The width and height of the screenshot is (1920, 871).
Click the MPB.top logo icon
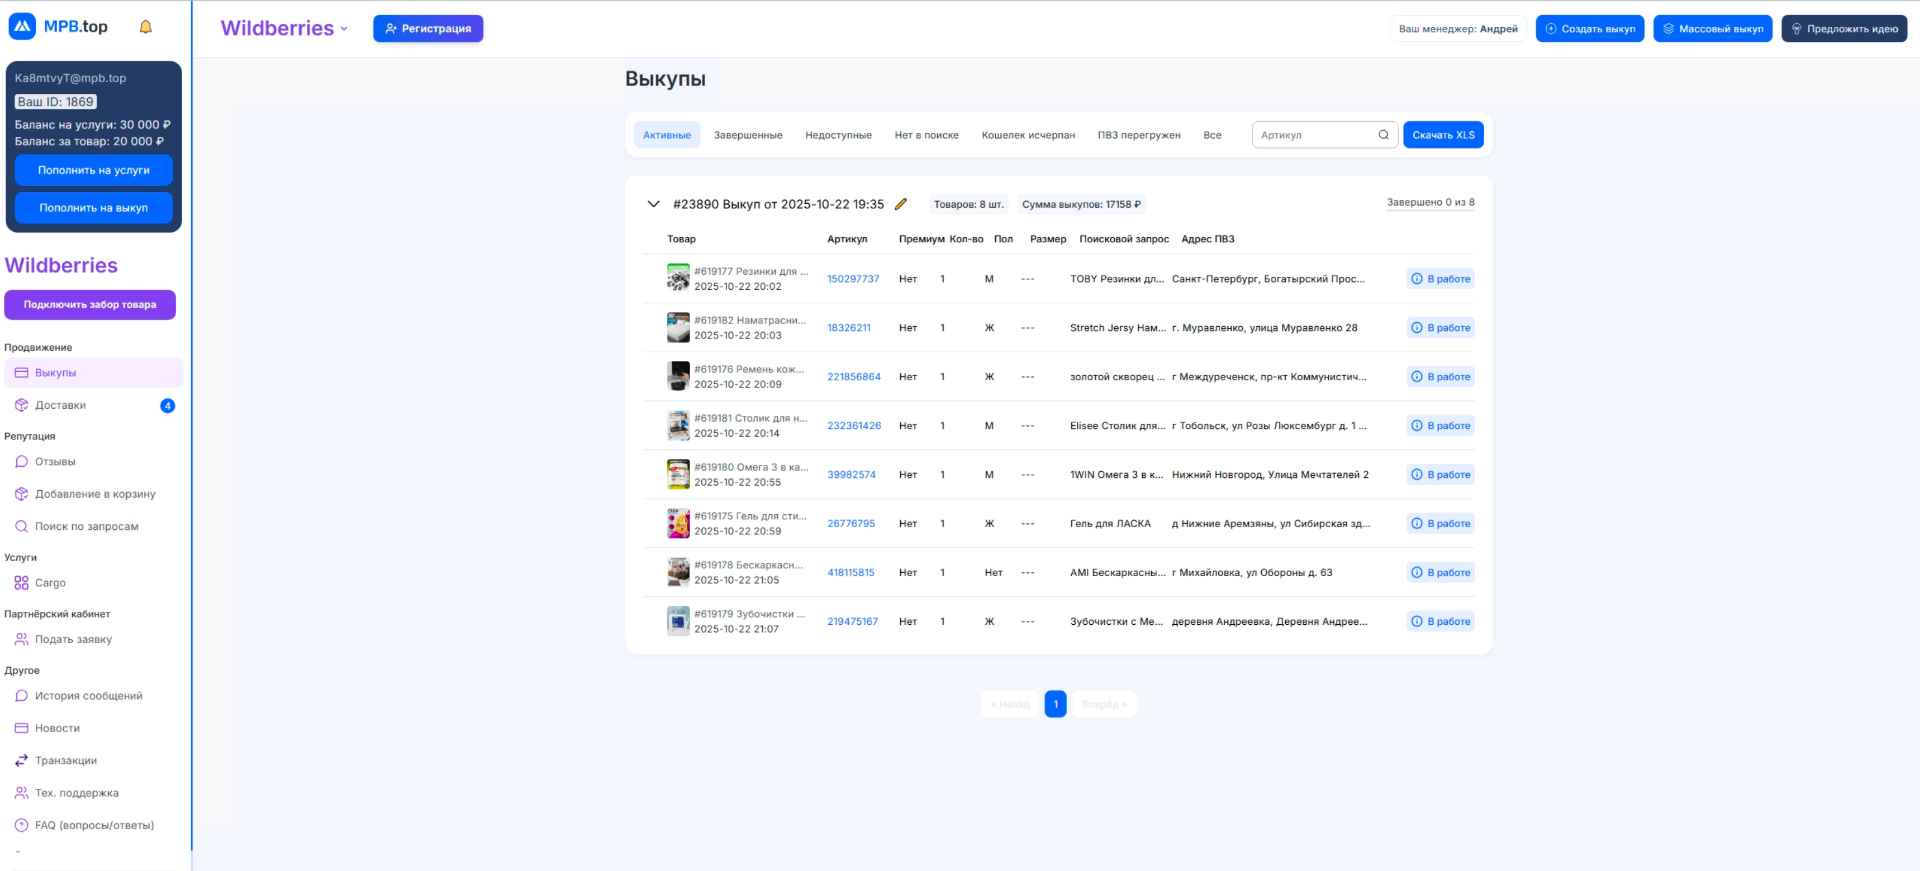(x=22, y=27)
